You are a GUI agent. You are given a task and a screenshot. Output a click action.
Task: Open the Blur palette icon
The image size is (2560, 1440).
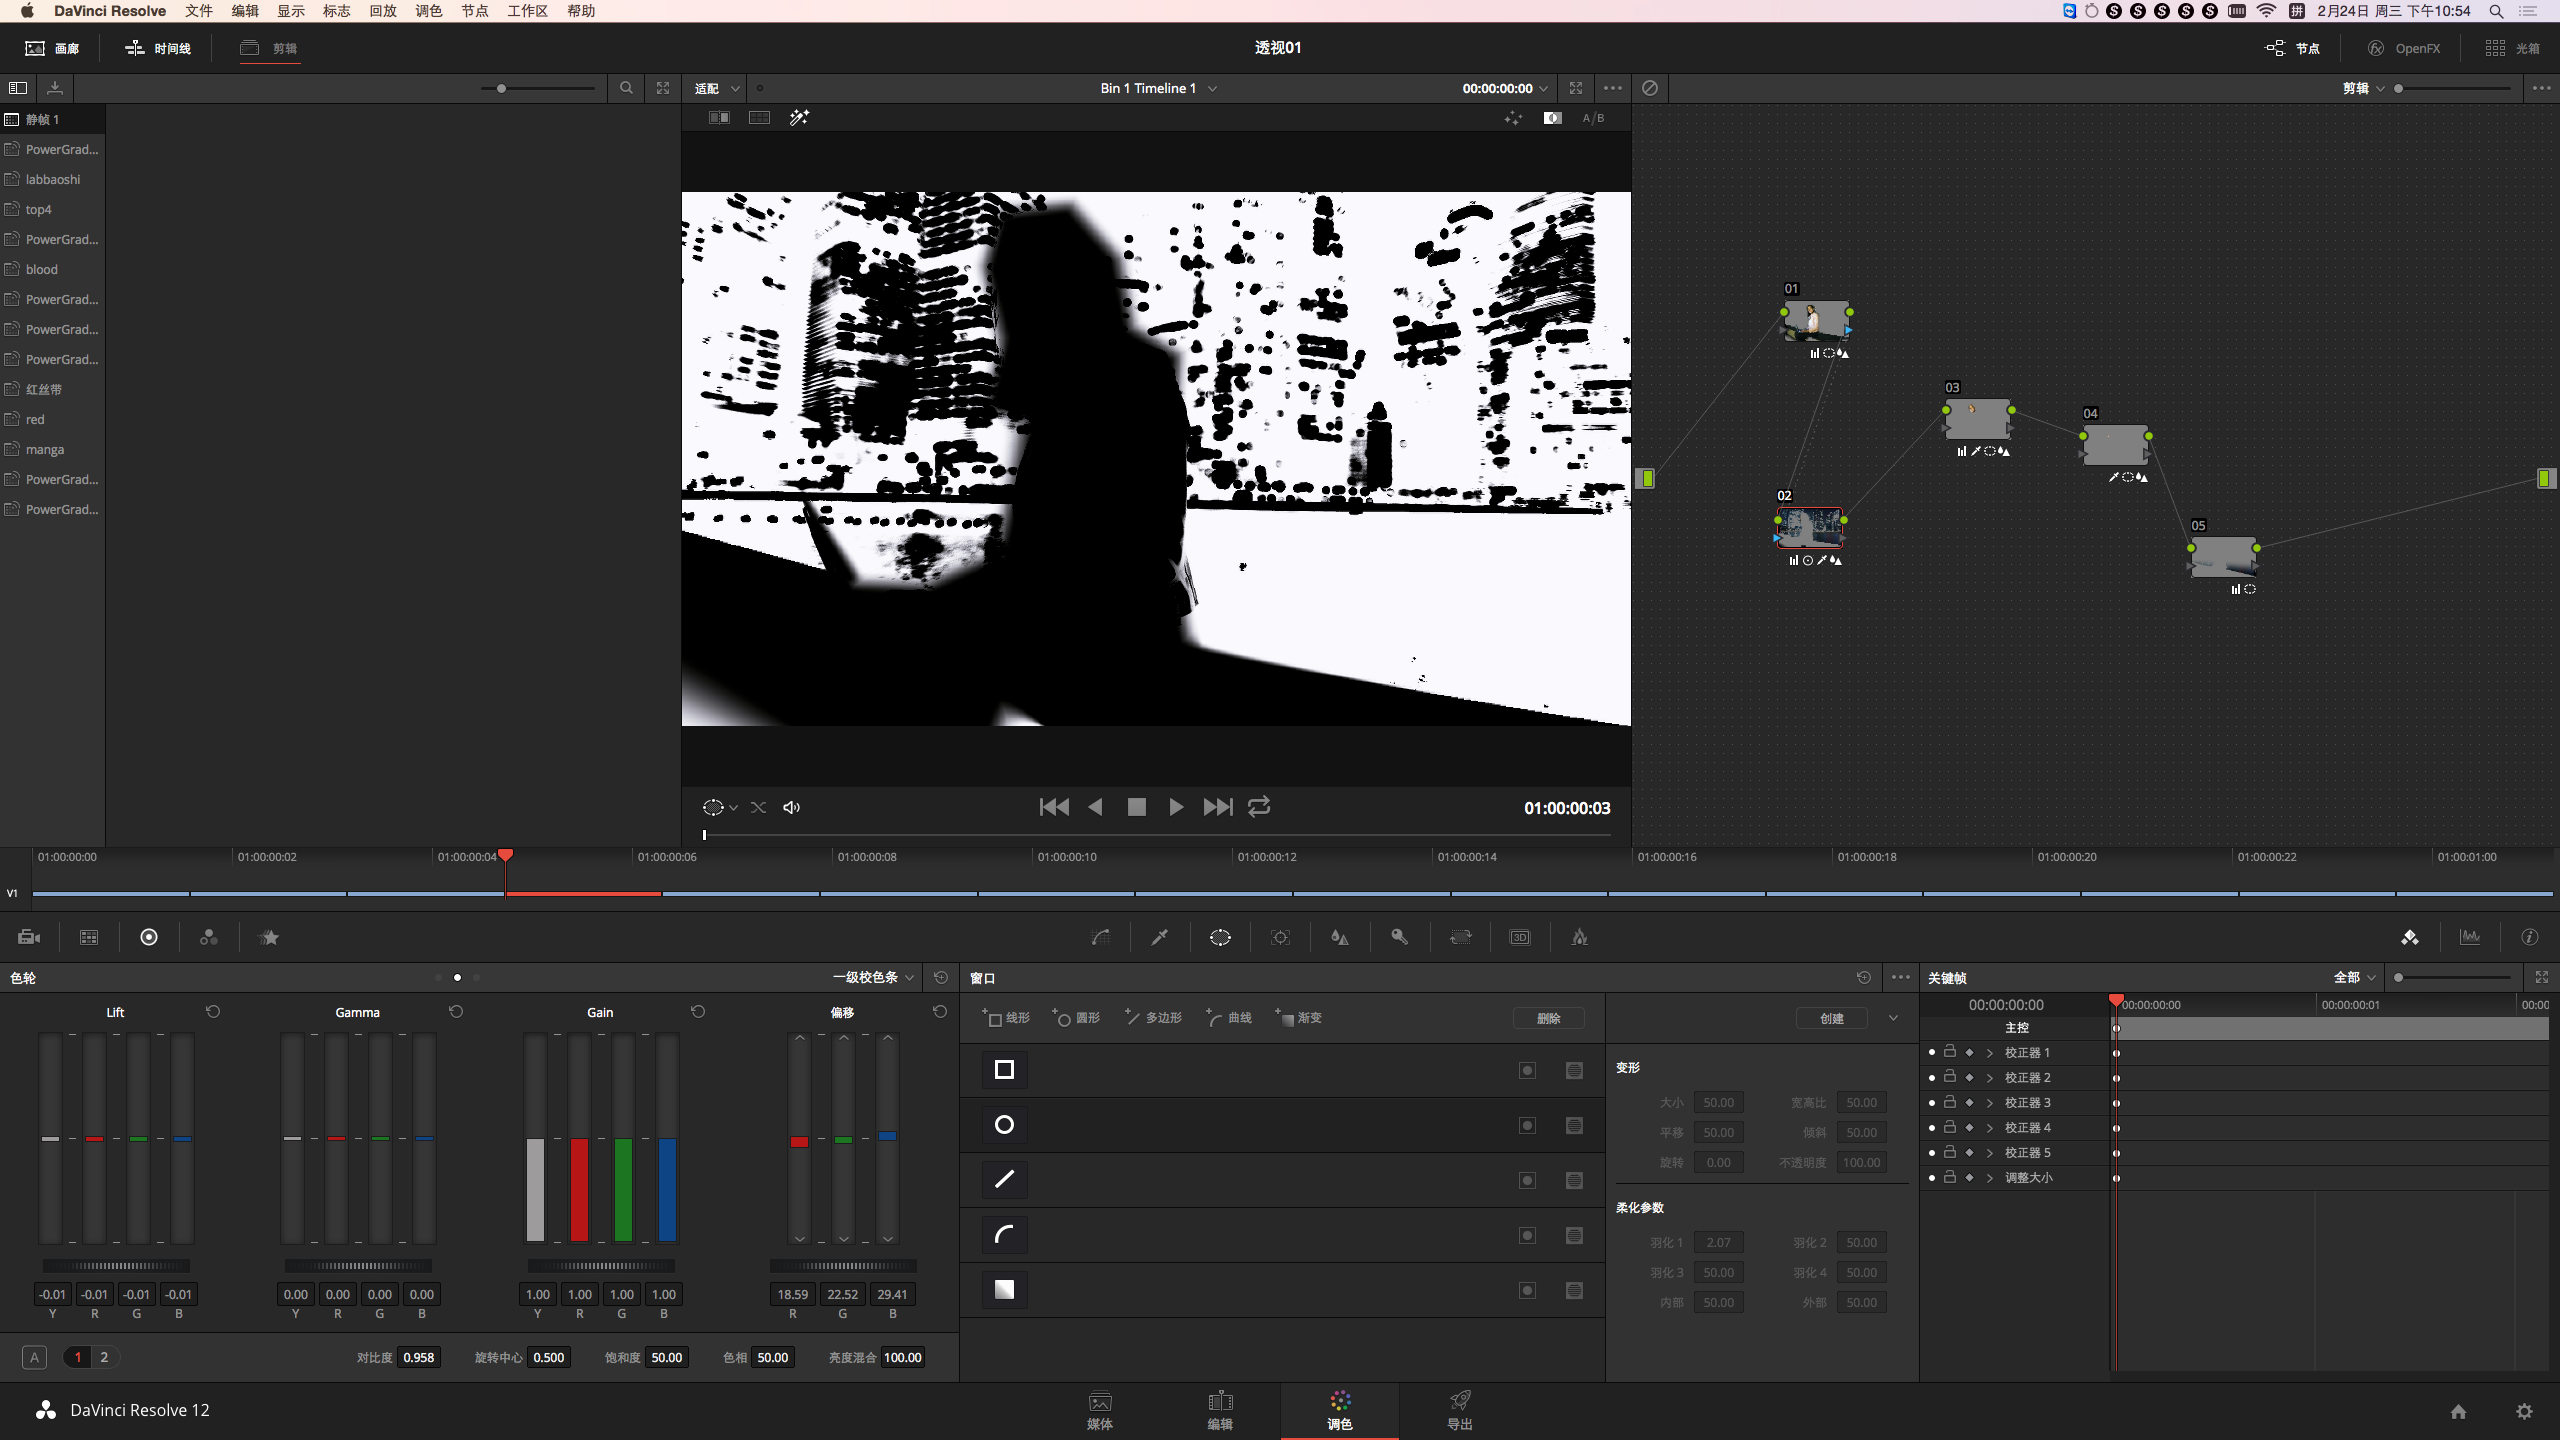[1340, 937]
